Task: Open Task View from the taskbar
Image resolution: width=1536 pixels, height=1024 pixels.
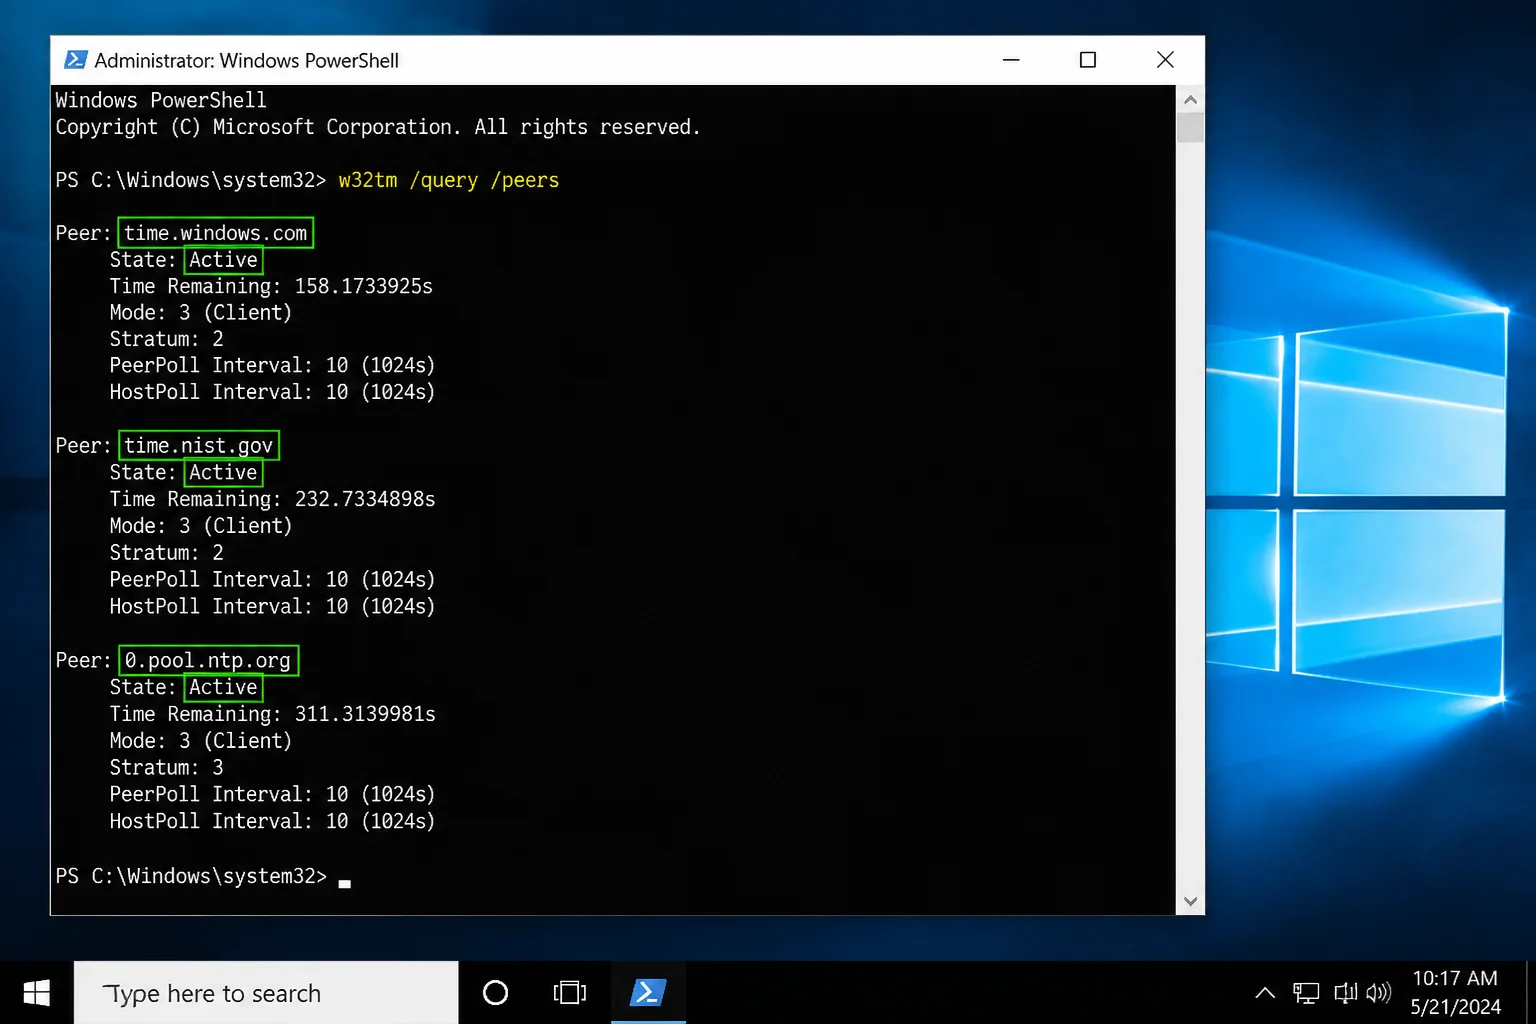Action: point(570,993)
